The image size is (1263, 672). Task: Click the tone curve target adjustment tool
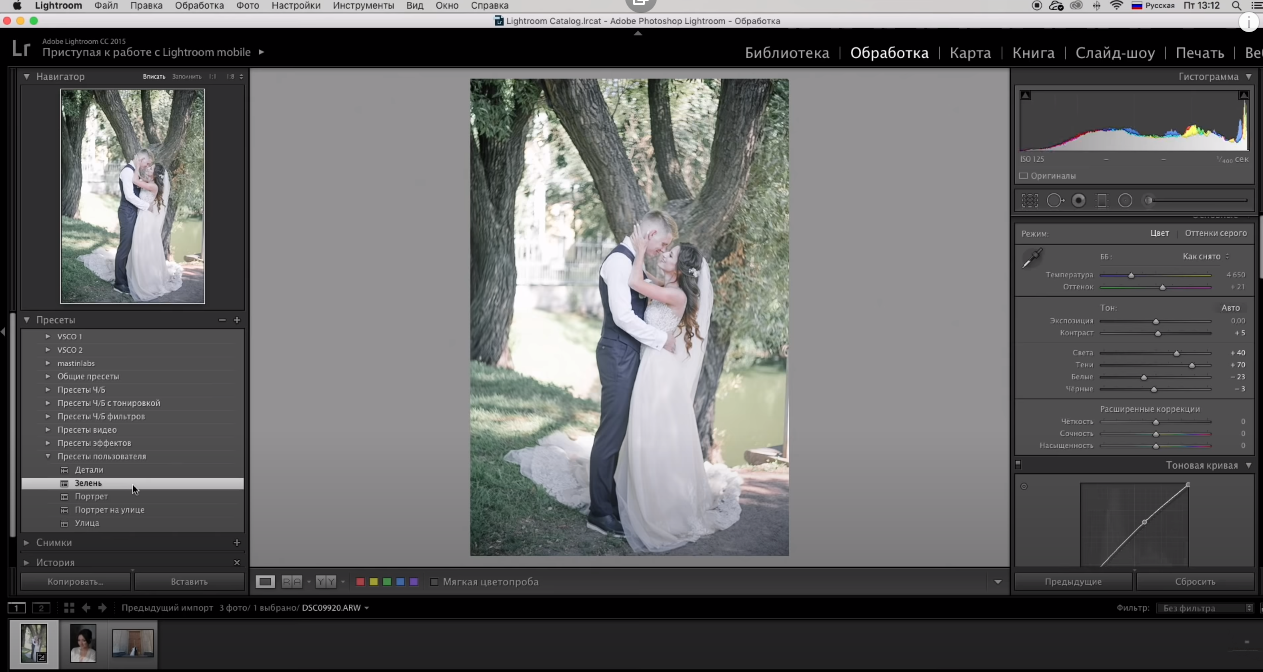[x=1024, y=487]
